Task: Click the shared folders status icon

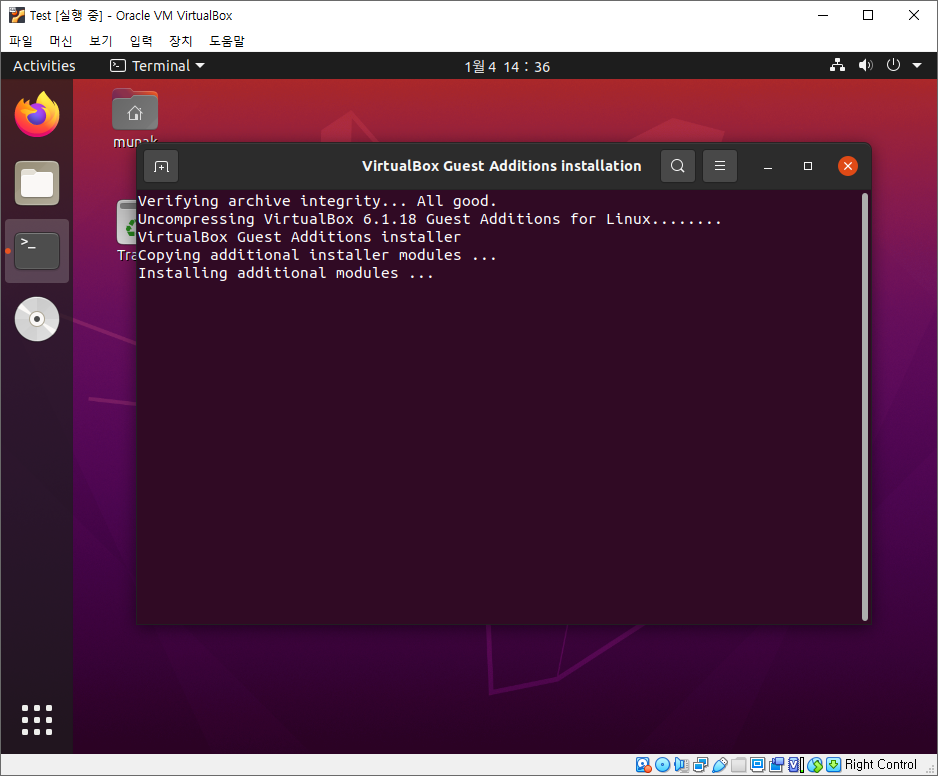Action: coord(739,765)
